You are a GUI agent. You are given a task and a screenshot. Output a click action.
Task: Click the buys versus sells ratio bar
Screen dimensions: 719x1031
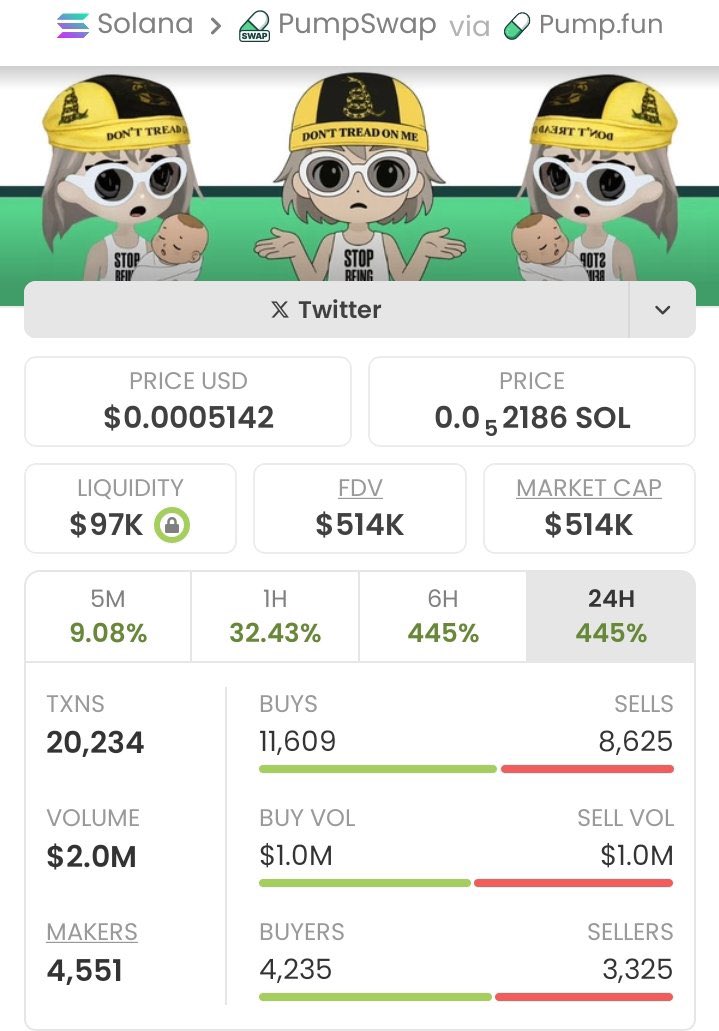(x=466, y=769)
